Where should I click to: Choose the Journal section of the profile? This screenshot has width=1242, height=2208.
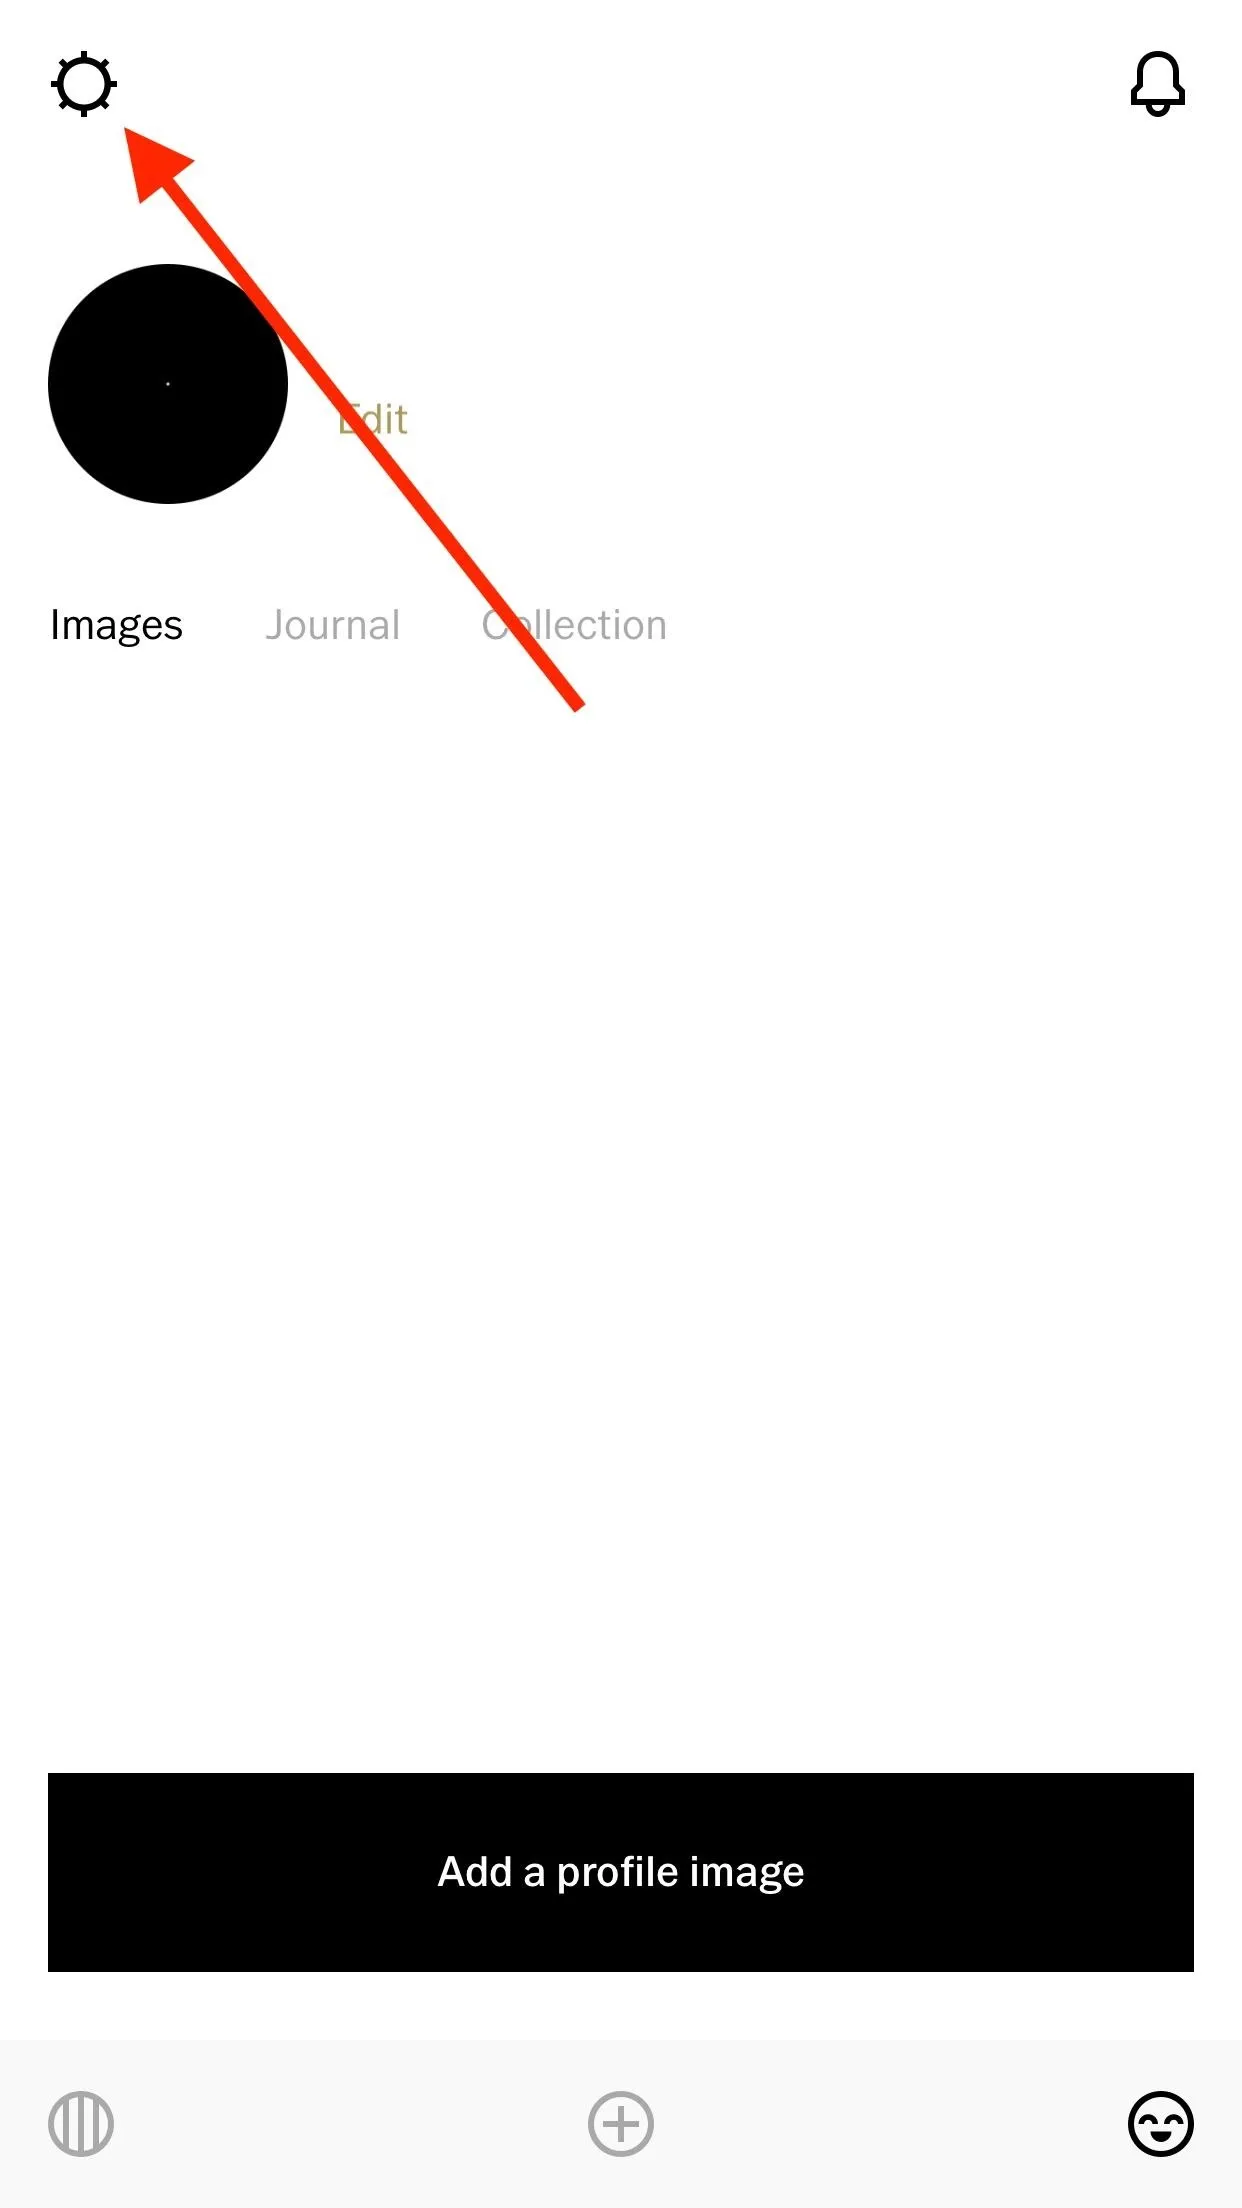pos(333,625)
